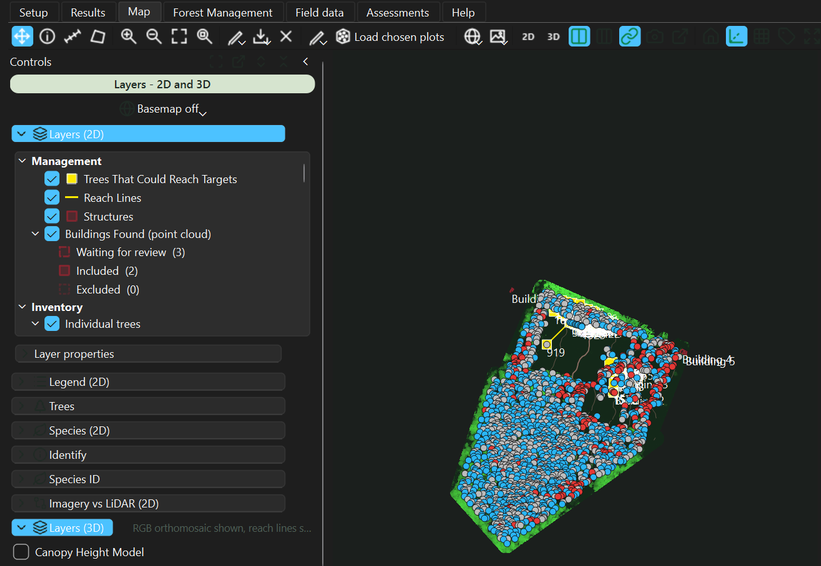Screen dimensions: 821x566
Task: Expand the Species ID section
Action: pyautogui.click(x=148, y=479)
